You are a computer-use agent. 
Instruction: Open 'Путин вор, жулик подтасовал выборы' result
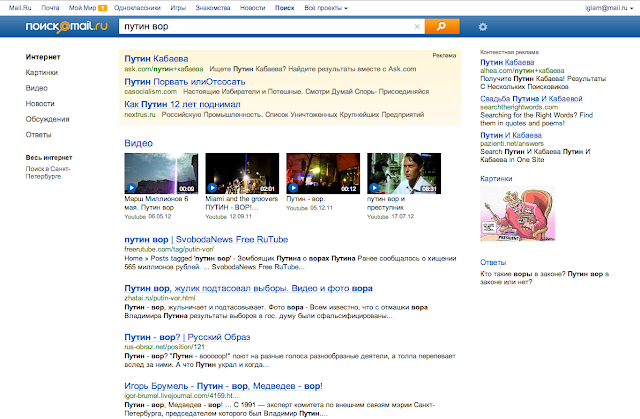(x=248, y=288)
